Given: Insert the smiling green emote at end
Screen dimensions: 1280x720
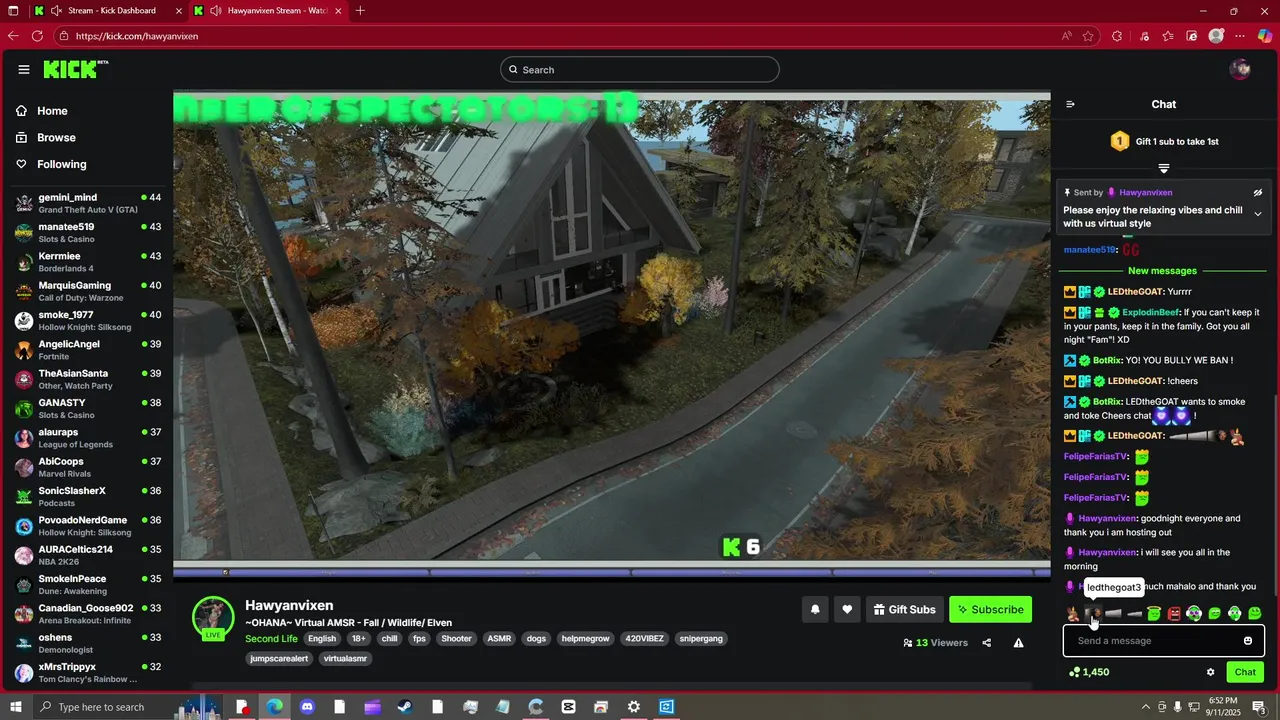Looking at the screenshot, I should [x=1255, y=613].
